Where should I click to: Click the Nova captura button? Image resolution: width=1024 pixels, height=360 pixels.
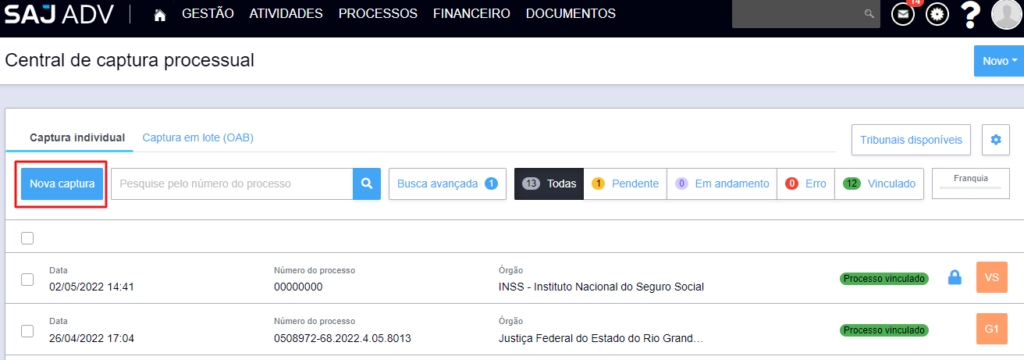tap(62, 184)
